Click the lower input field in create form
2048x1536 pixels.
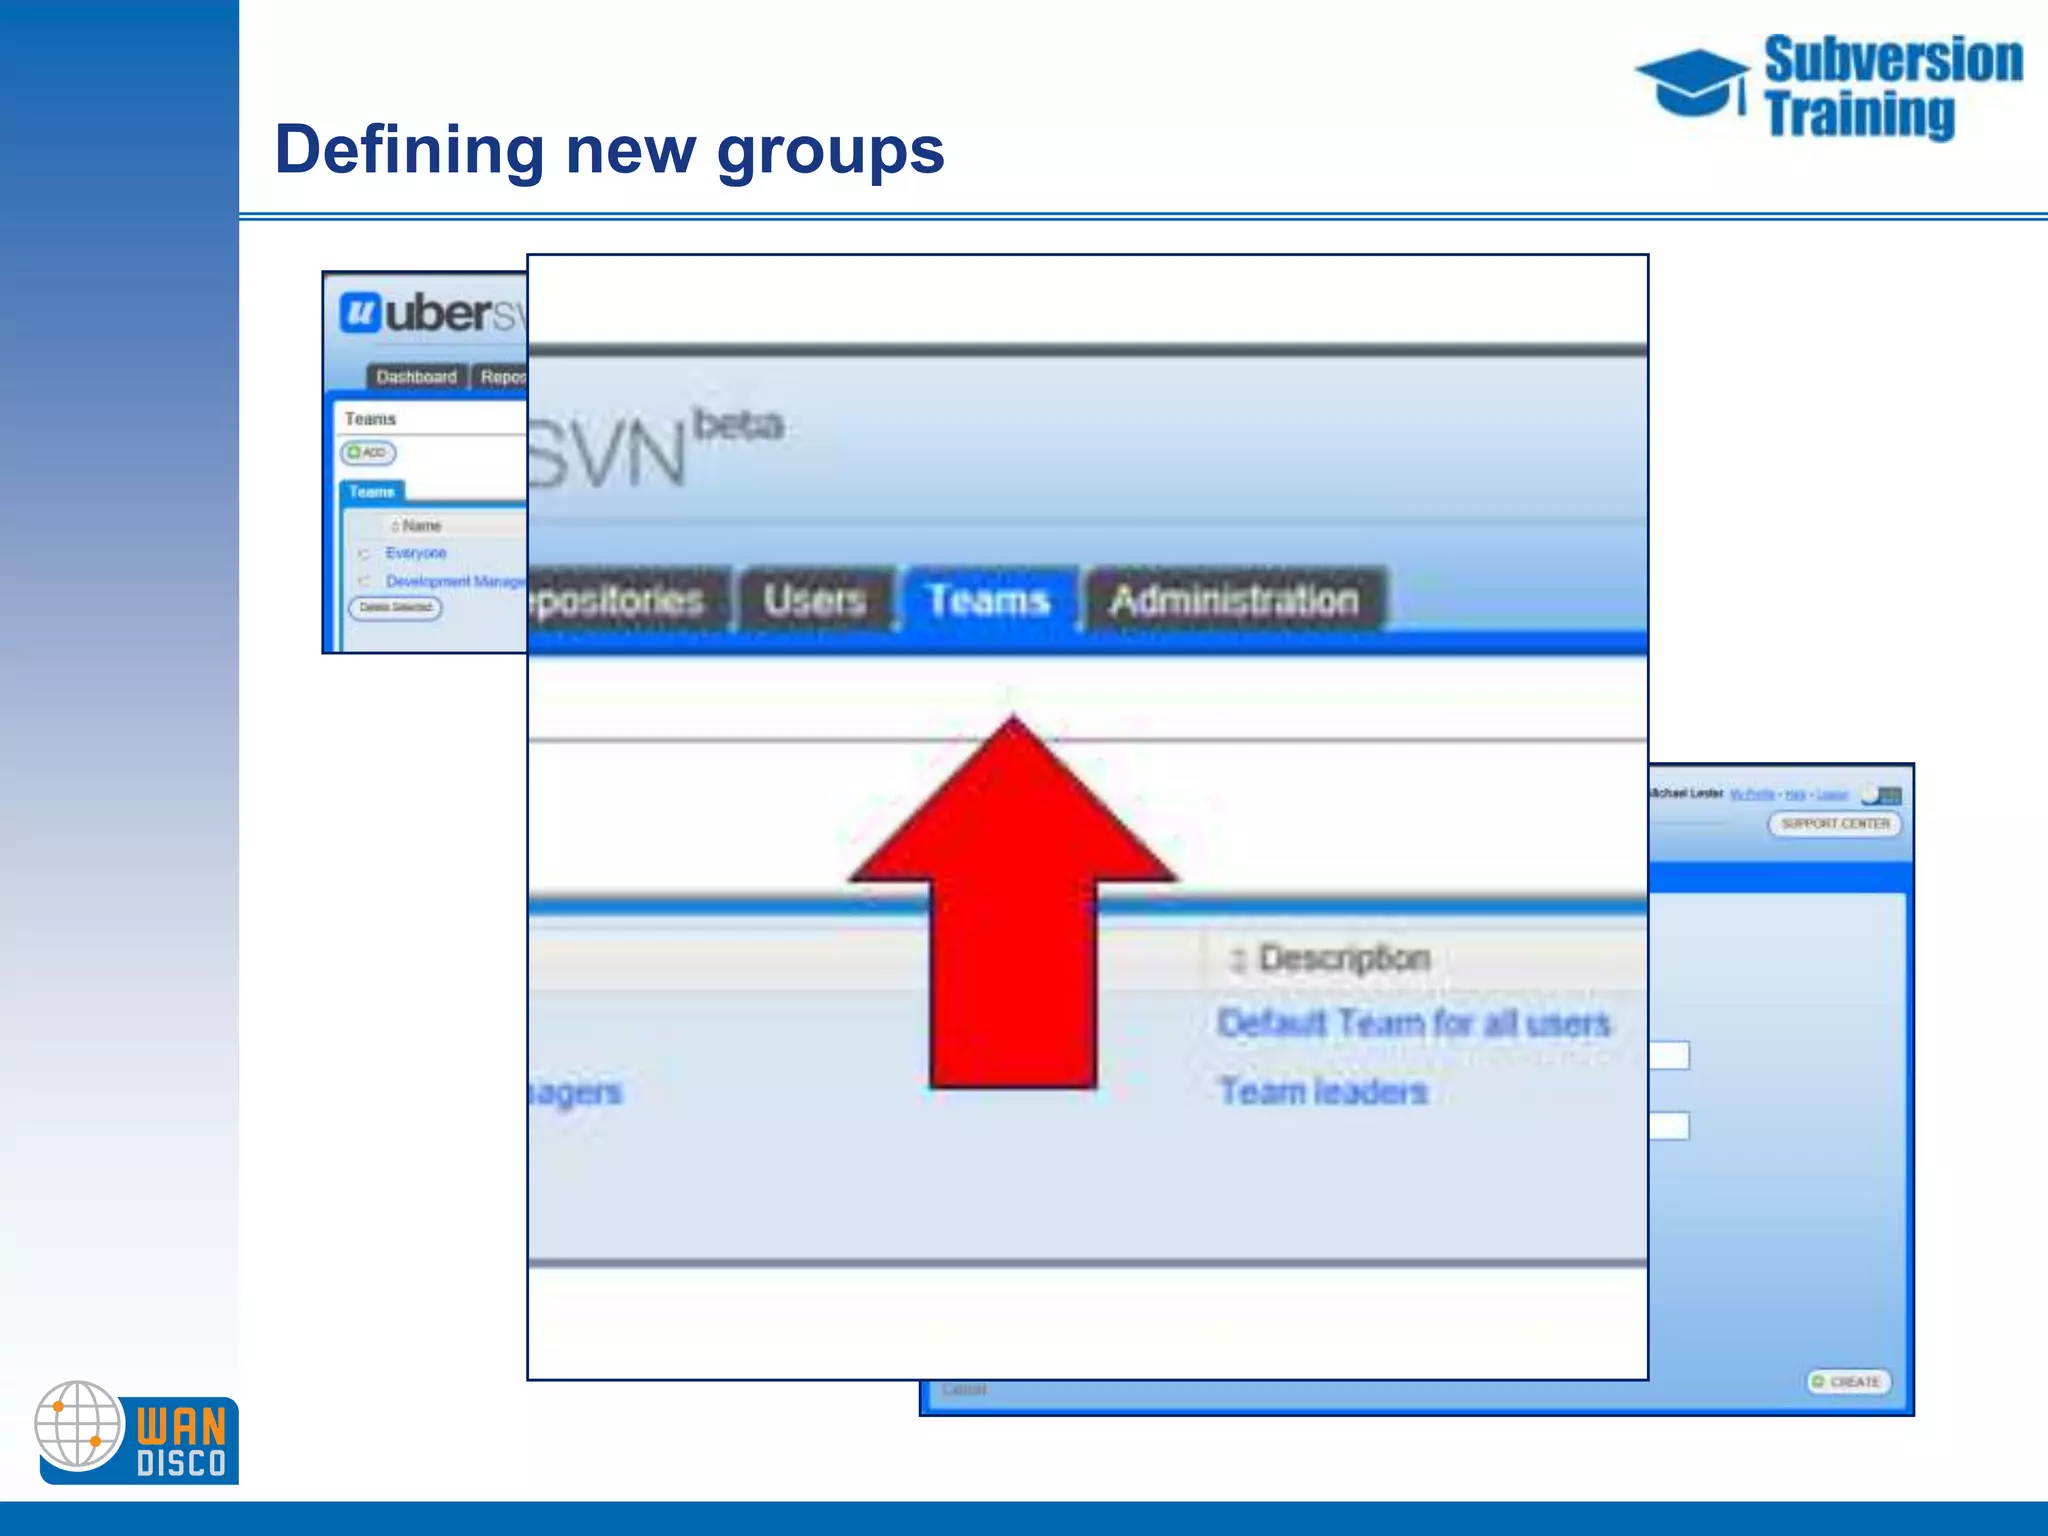pyautogui.click(x=1669, y=1126)
